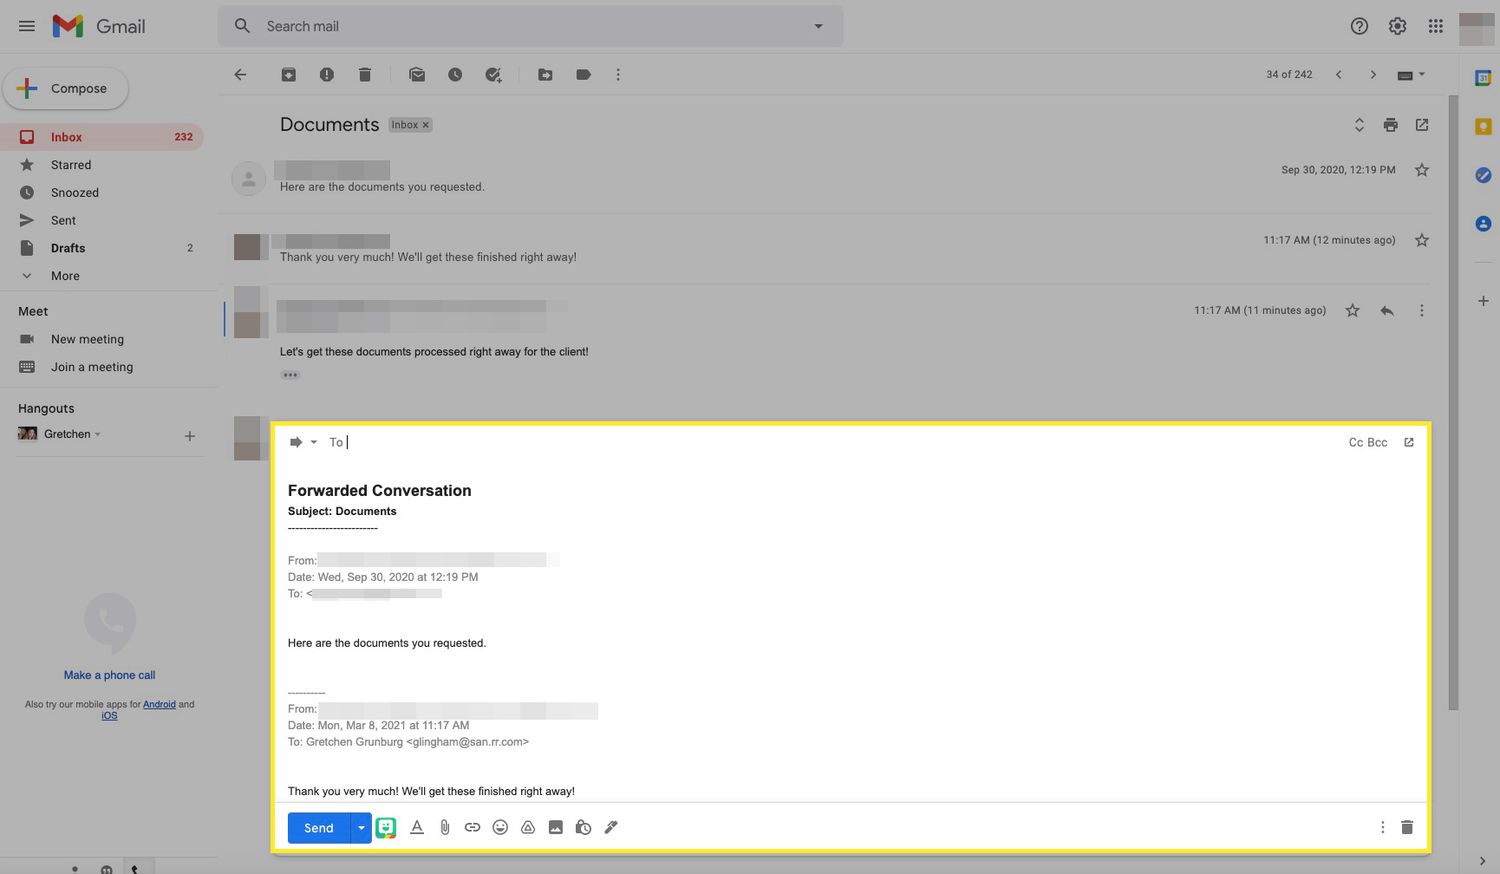Image resolution: width=1500 pixels, height=874 pixels.
Task: Open Labels icon in toolbar
Action: click(x=583, y=75)
